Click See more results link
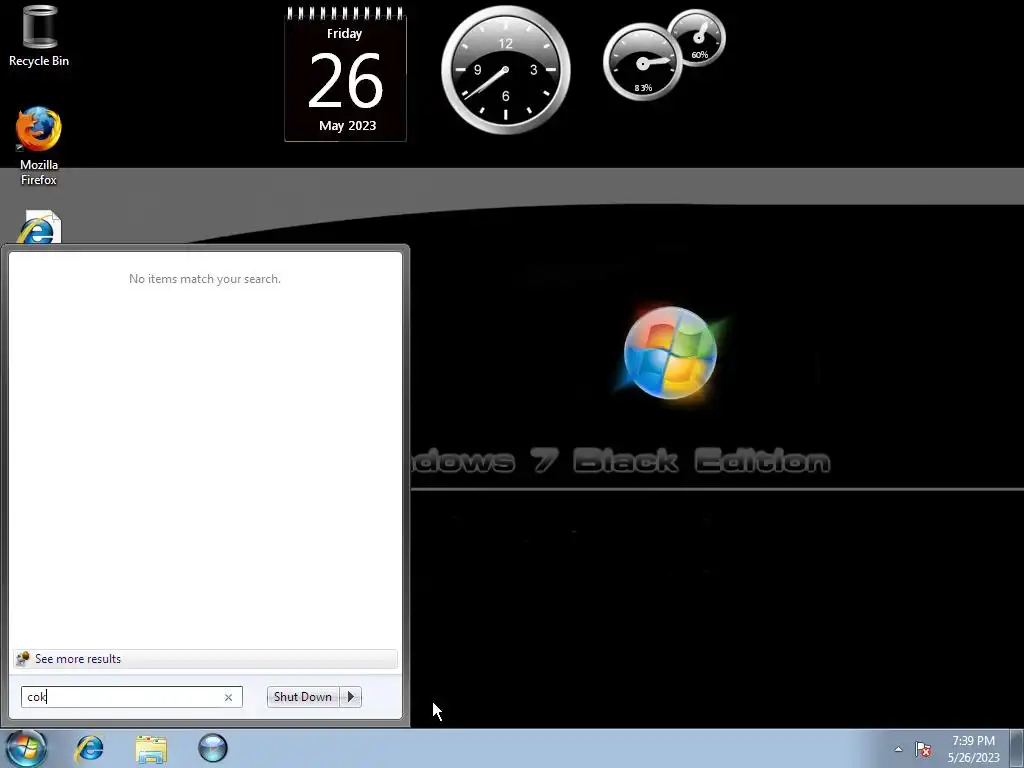The width and height of the screenshot is (1024, 768). [x=204, y=659]
